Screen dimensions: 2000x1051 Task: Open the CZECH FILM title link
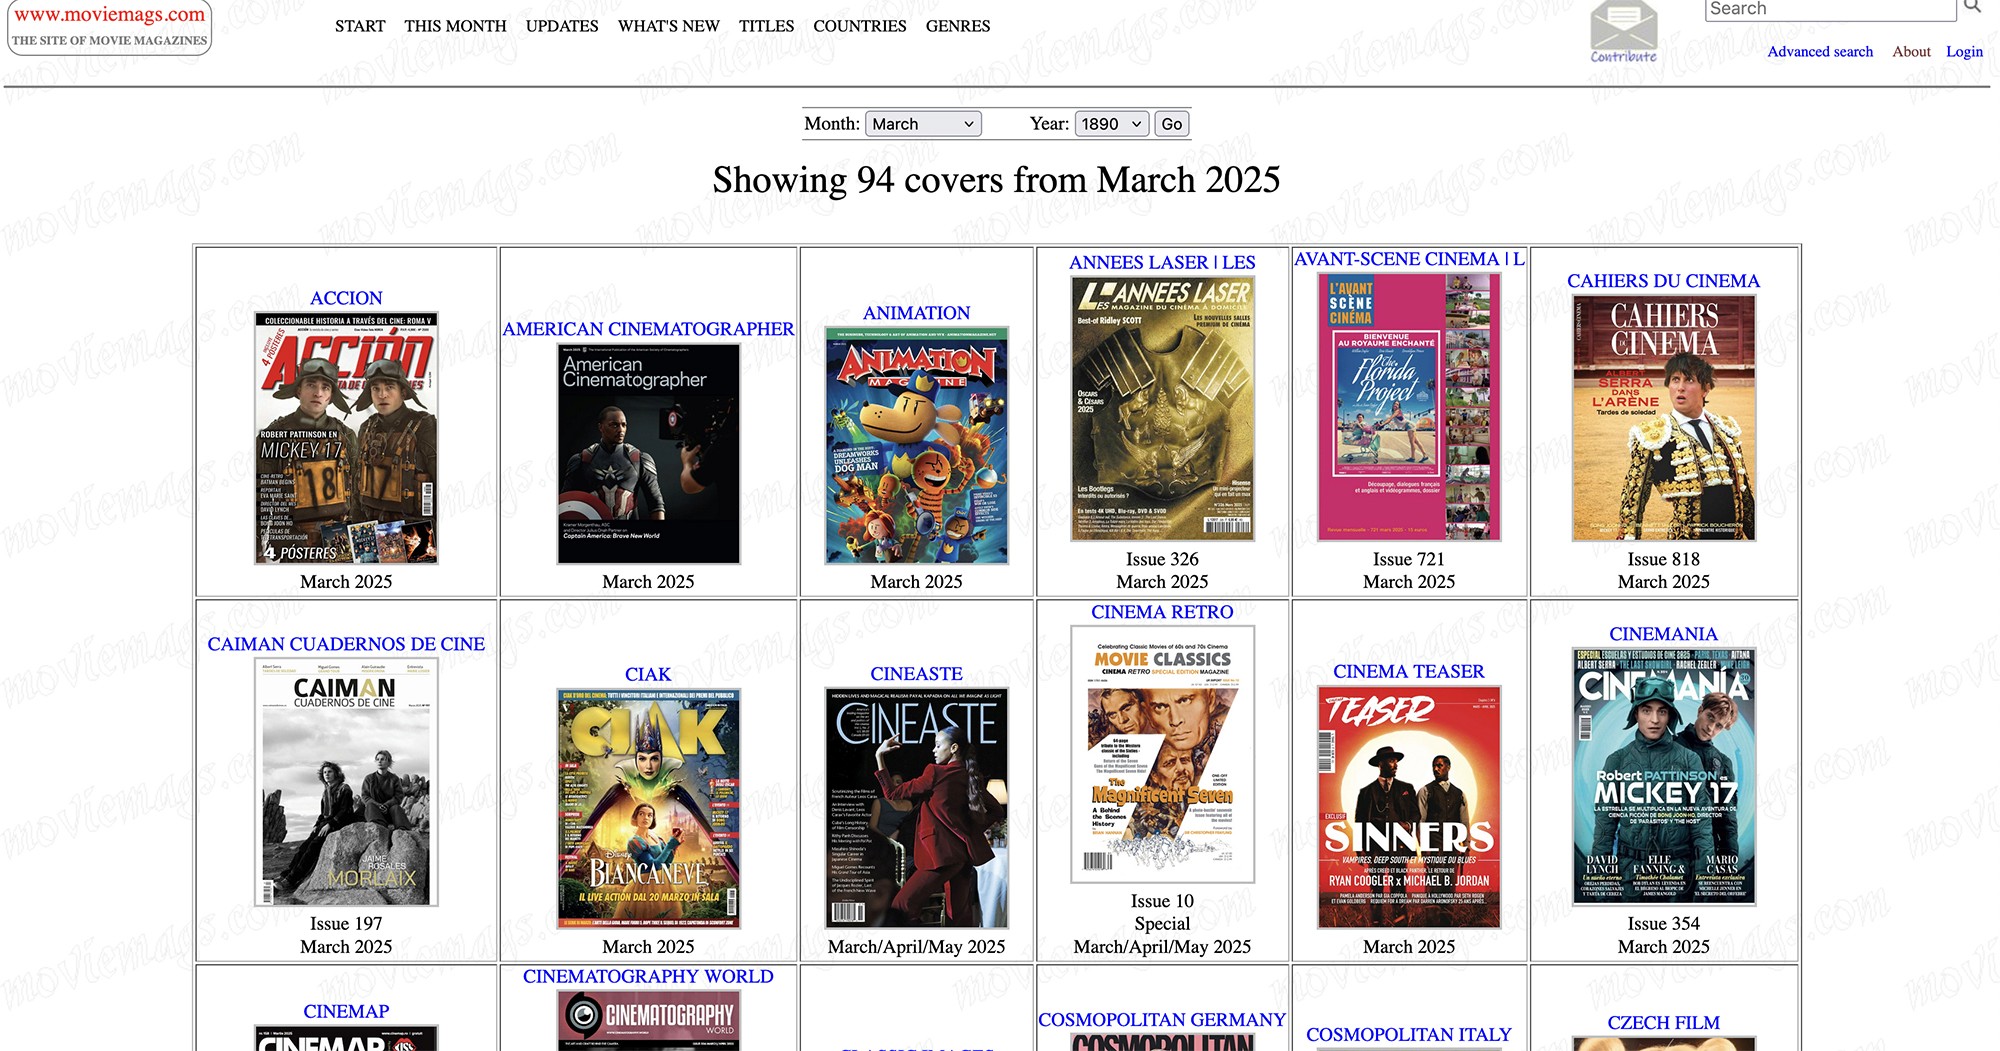tap(1663, 1023)
